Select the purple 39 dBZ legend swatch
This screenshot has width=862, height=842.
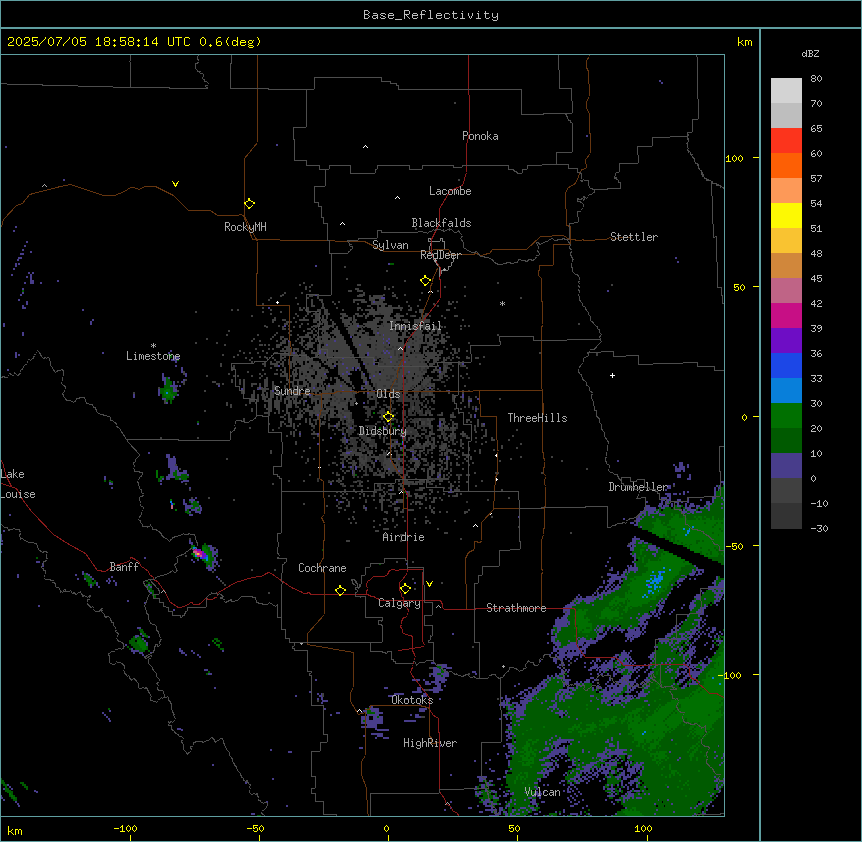(786, 340)
